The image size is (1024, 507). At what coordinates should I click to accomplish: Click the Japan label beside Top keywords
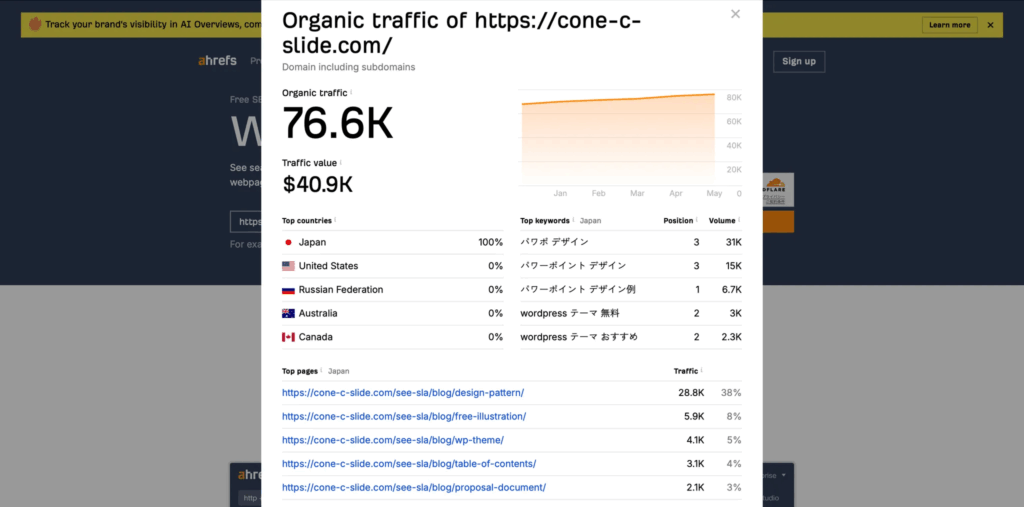(590, 221)
